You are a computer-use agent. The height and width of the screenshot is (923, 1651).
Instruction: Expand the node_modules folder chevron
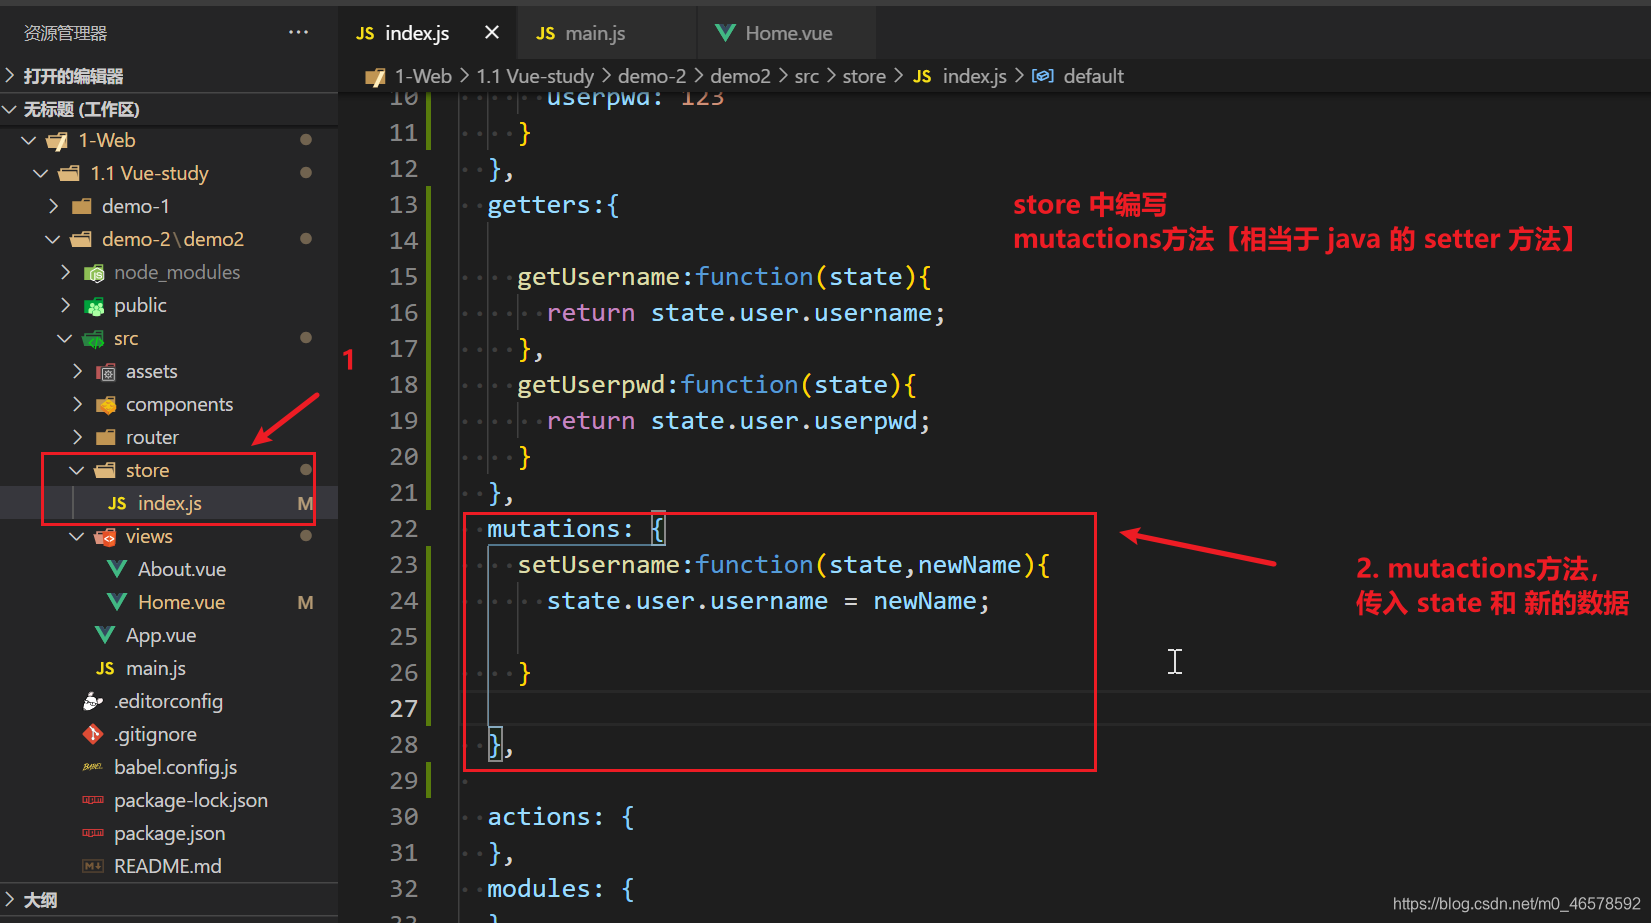point(65,273)
